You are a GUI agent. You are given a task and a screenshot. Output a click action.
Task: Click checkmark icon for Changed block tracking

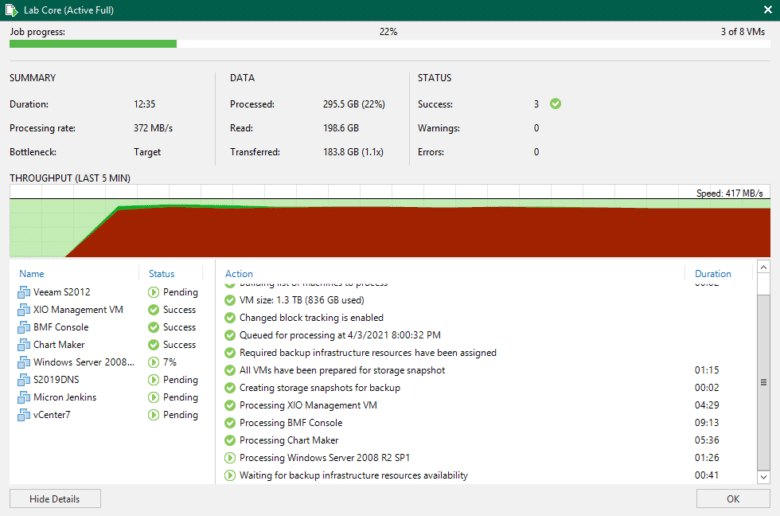point(230,317)
